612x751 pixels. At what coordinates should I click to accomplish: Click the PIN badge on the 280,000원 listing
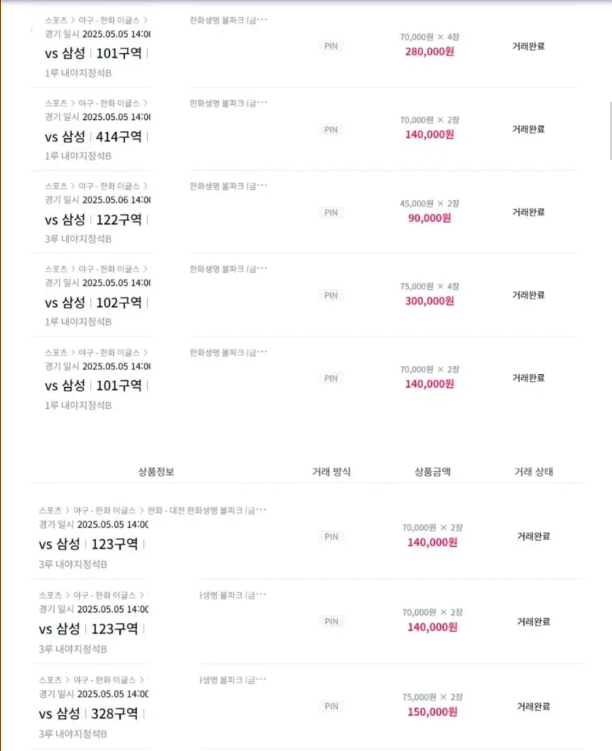tap(331, 46)
